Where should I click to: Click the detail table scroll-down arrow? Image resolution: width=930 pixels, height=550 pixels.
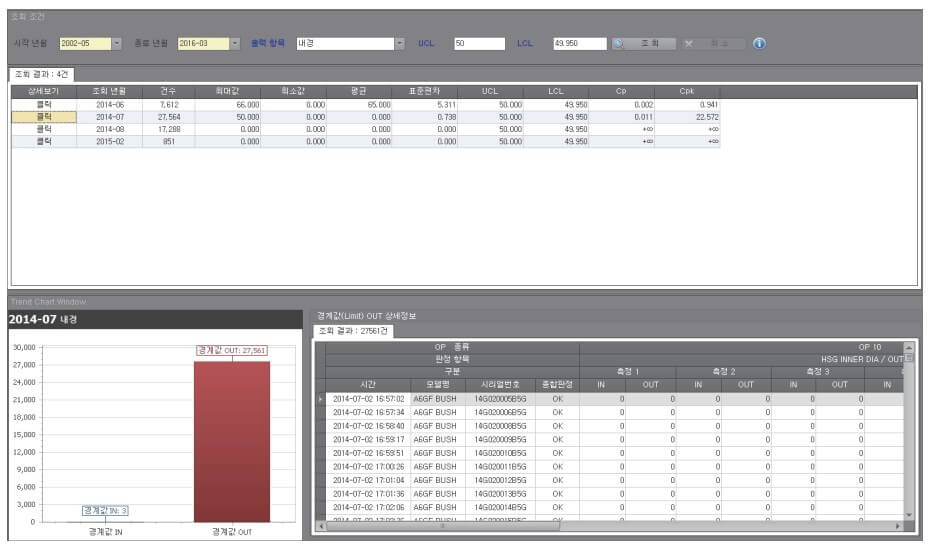coord(909,514)
